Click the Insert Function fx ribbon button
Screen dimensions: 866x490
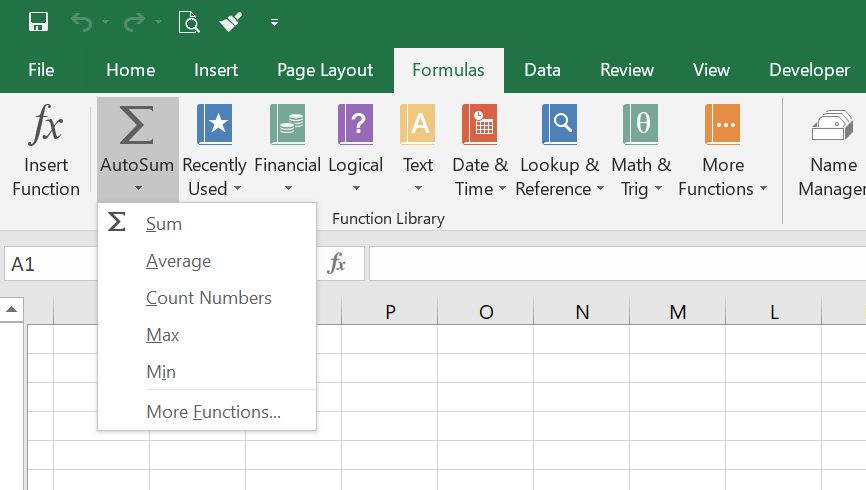[46, 149]
